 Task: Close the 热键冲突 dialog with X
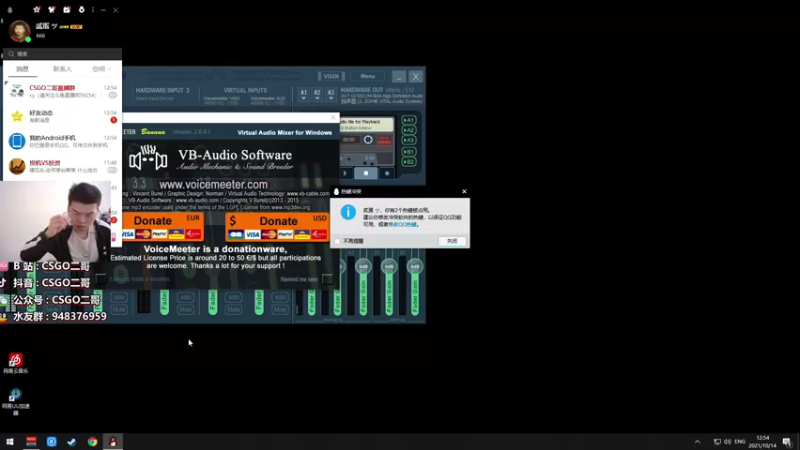click(x=464, y=191)
